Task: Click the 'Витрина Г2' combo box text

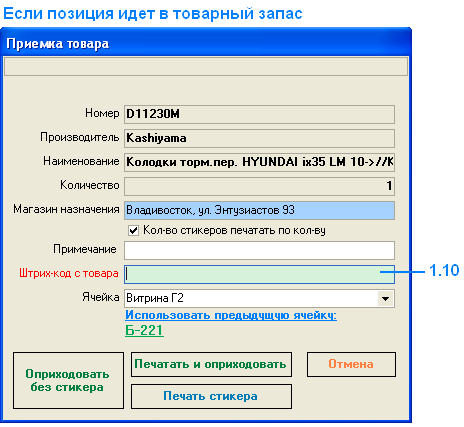Action: point(155,298)
